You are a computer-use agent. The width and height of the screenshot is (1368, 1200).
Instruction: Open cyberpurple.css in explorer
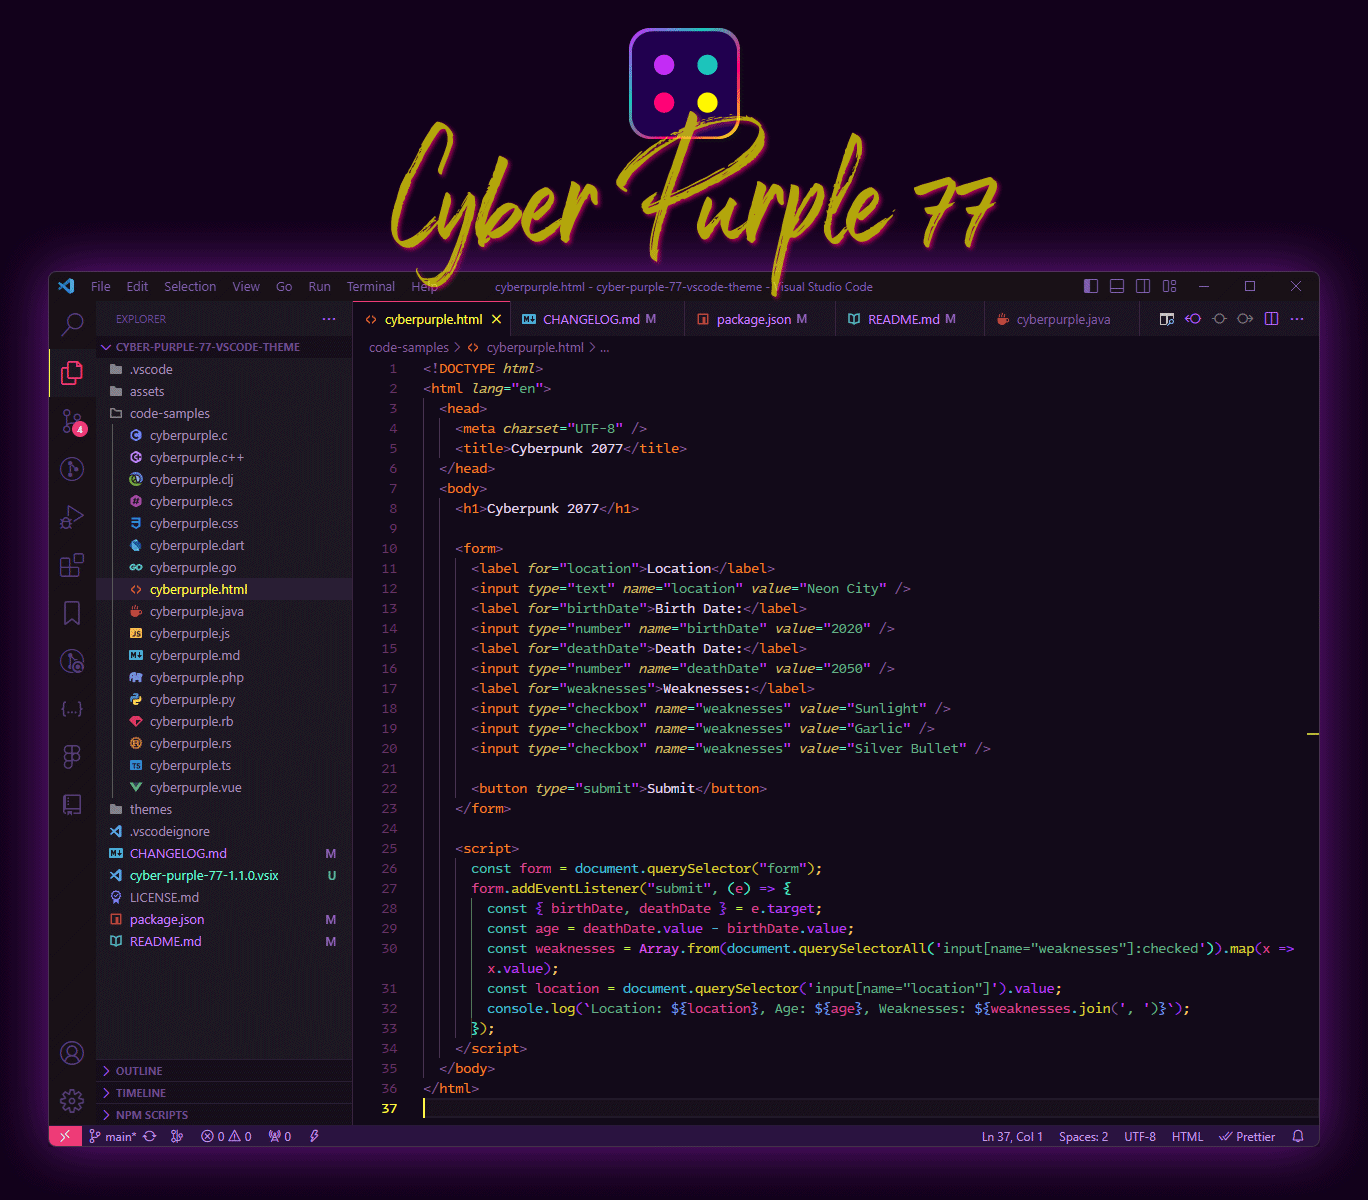(224, 523)
